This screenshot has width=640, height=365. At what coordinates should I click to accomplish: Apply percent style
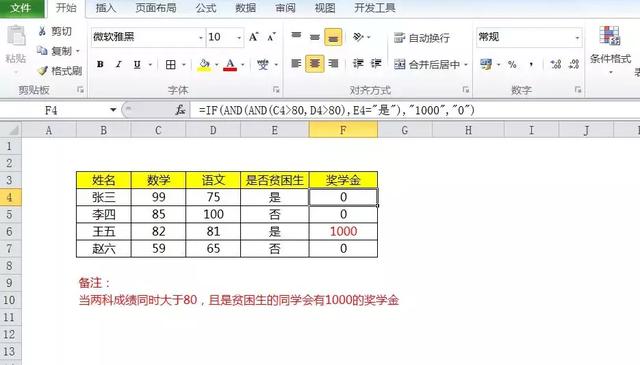512,64
